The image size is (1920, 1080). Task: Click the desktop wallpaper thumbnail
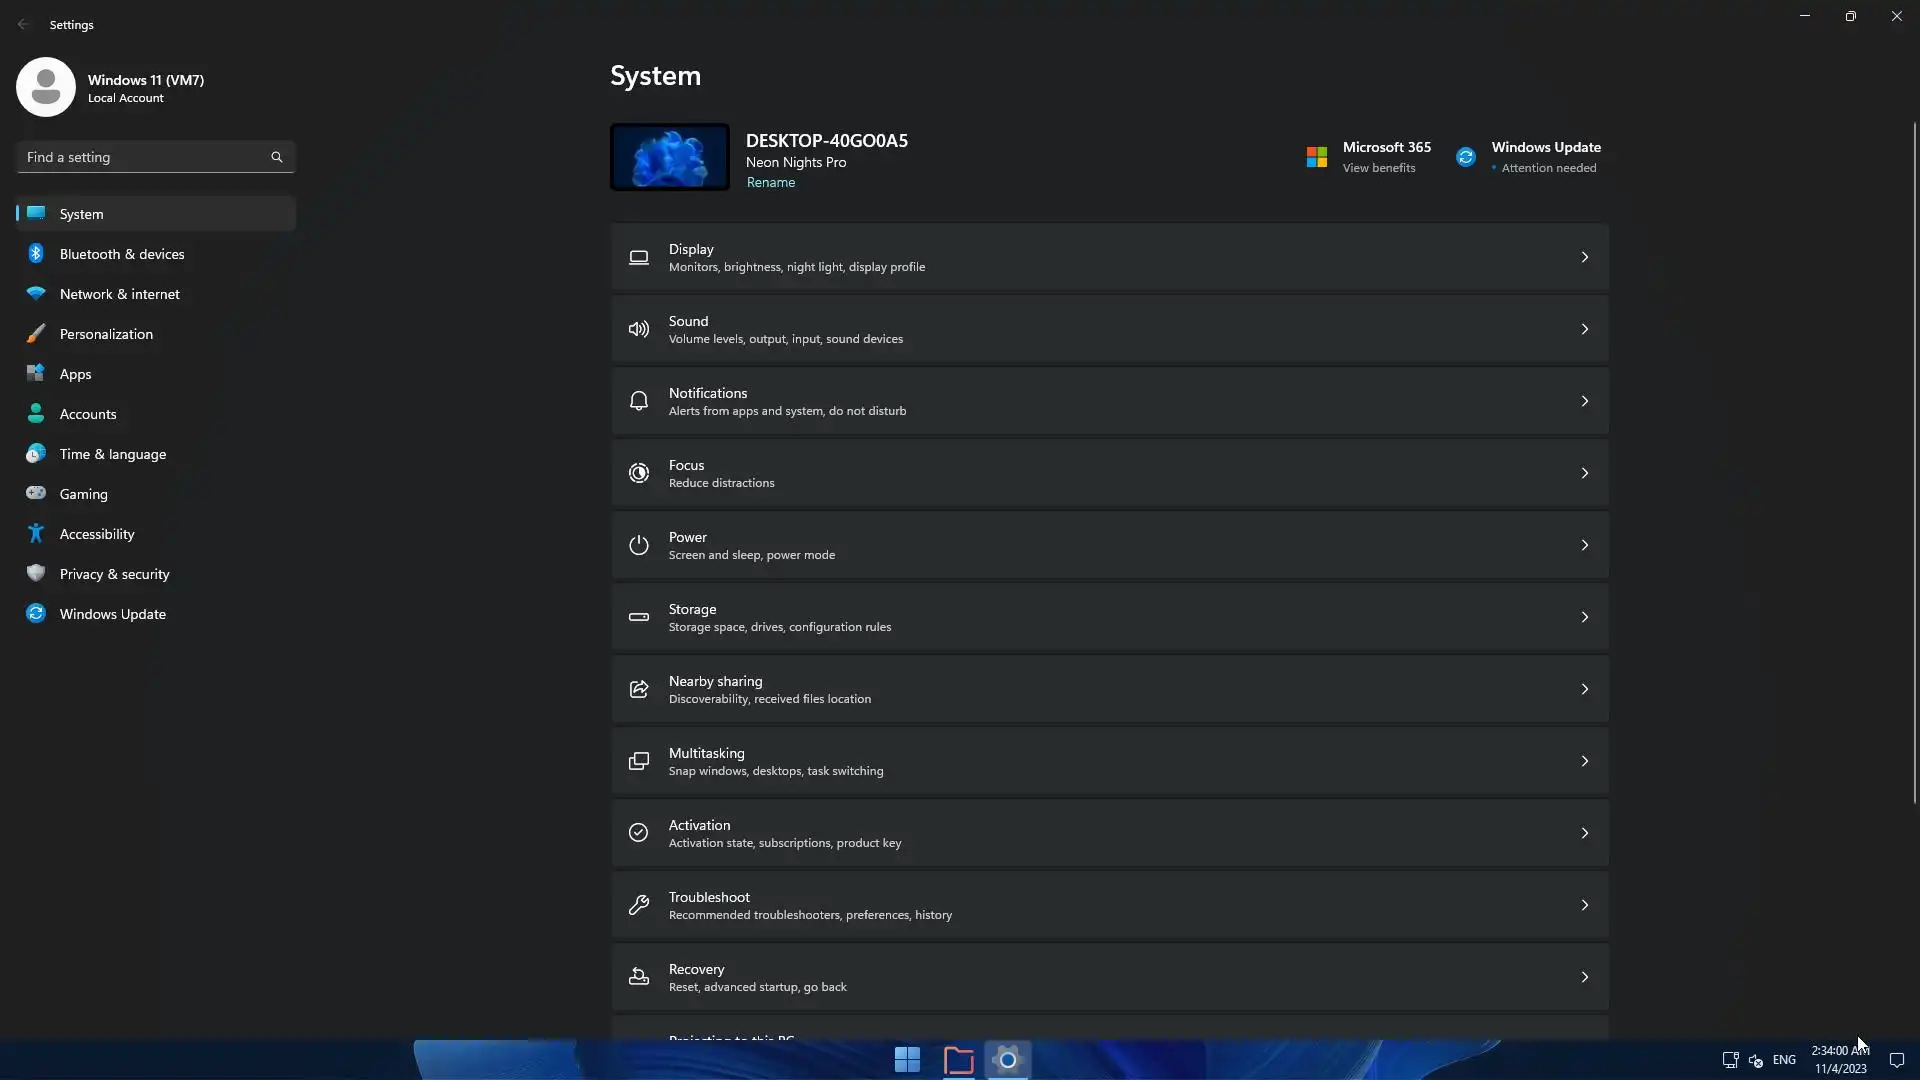coord(669,157)
